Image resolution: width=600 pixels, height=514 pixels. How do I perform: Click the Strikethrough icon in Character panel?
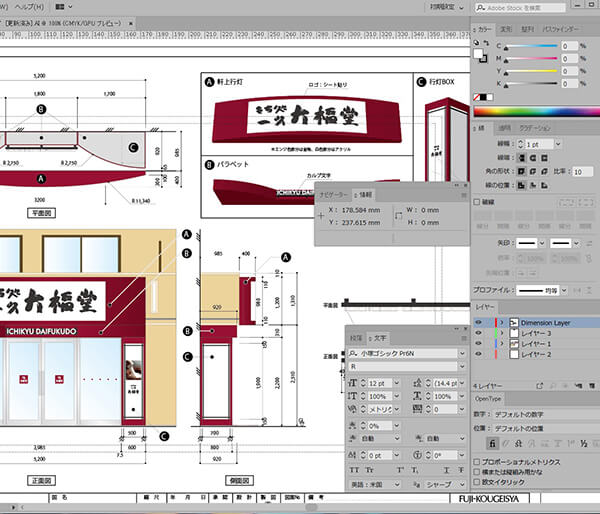click(461, 470)
